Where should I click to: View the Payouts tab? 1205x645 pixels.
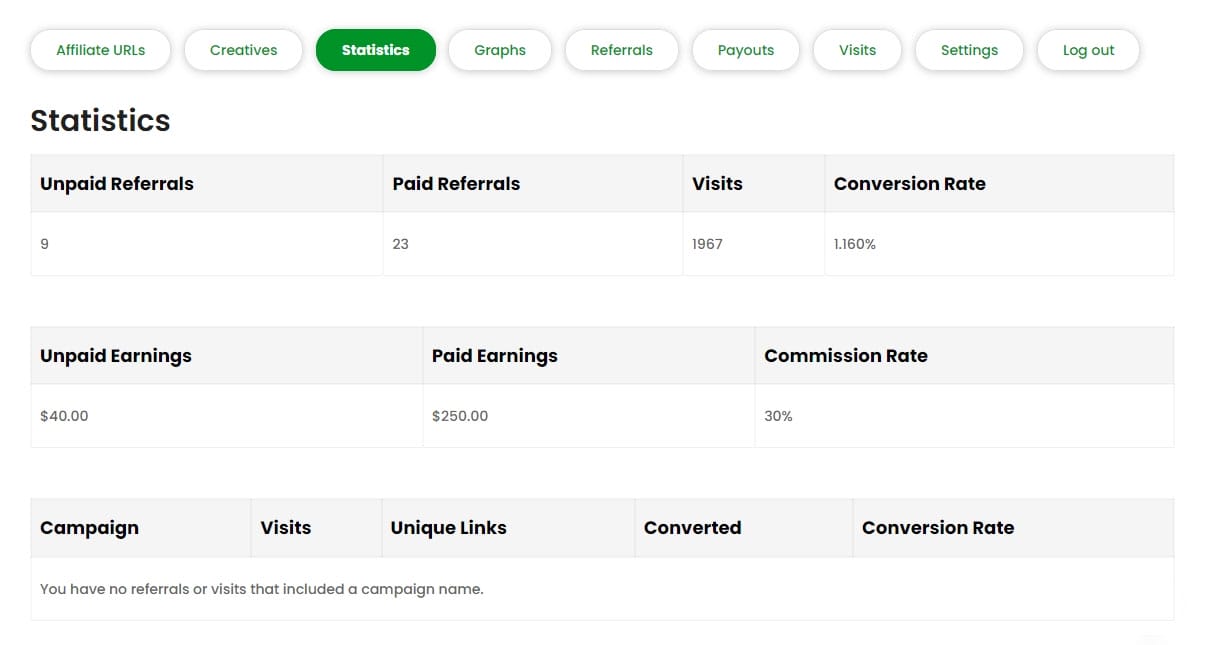click(745, 50)
